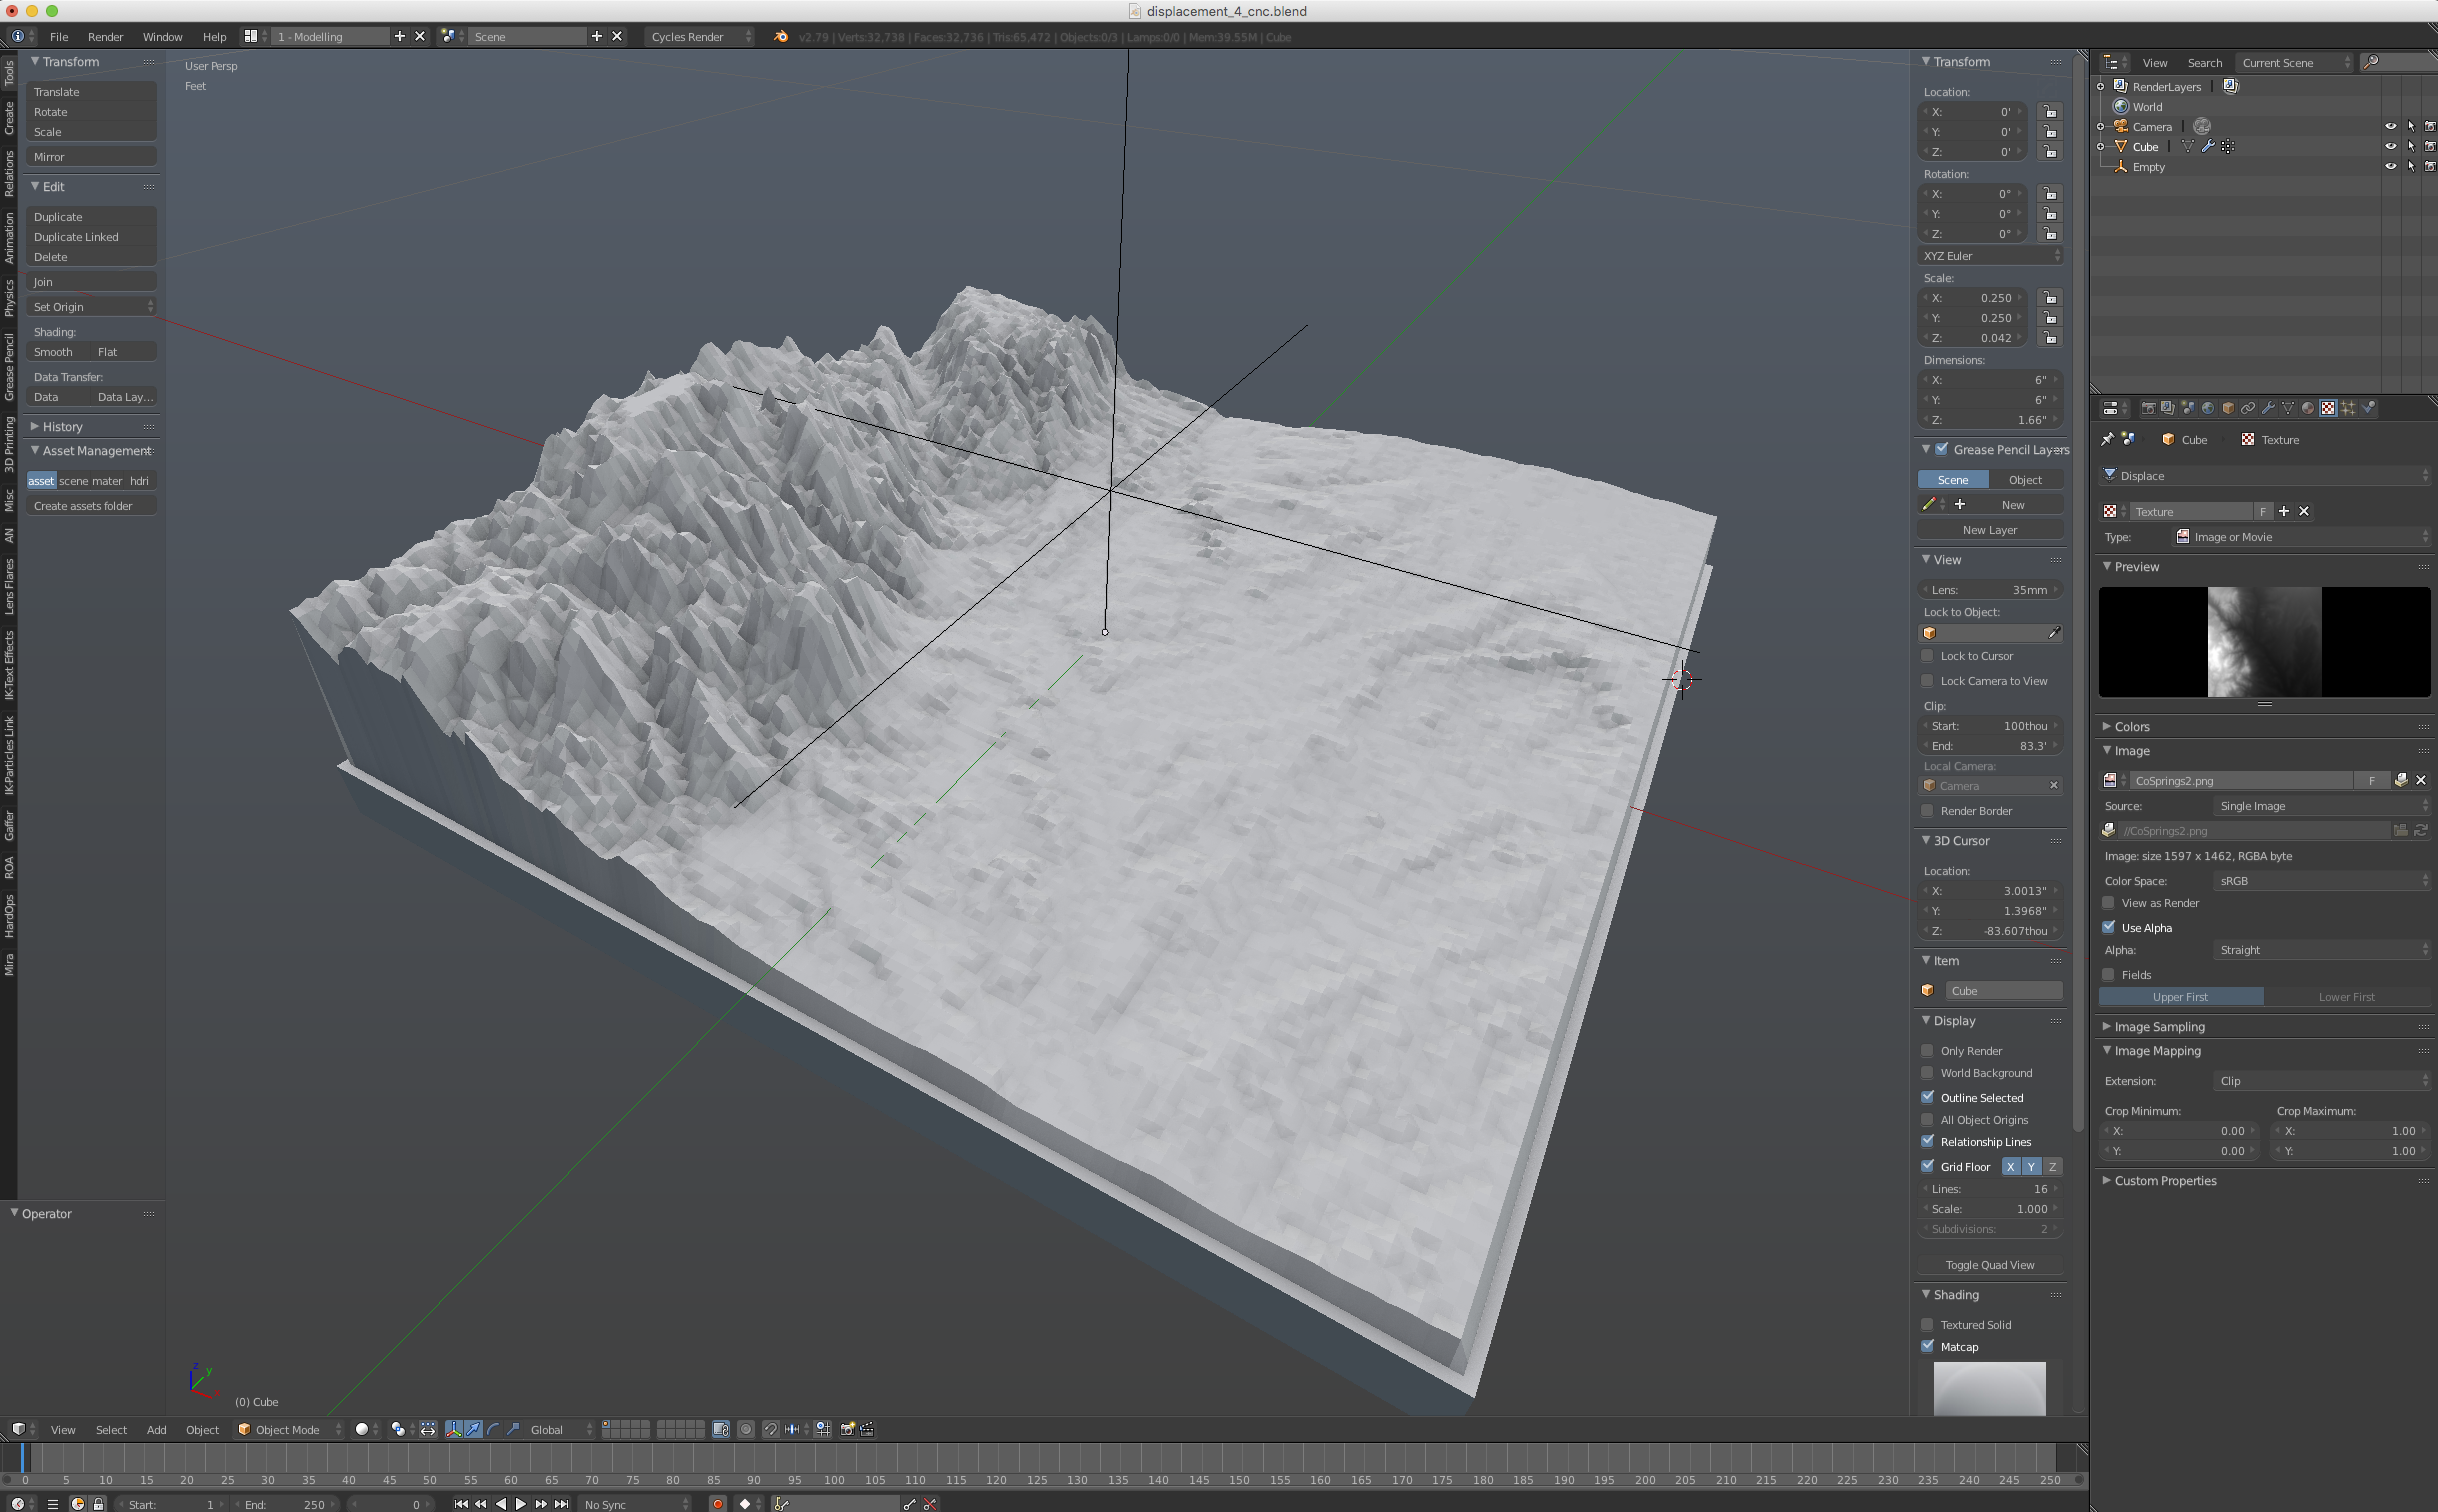
Task: Open the Help menu
Action: pyautogui.click(x=214, y=37)
